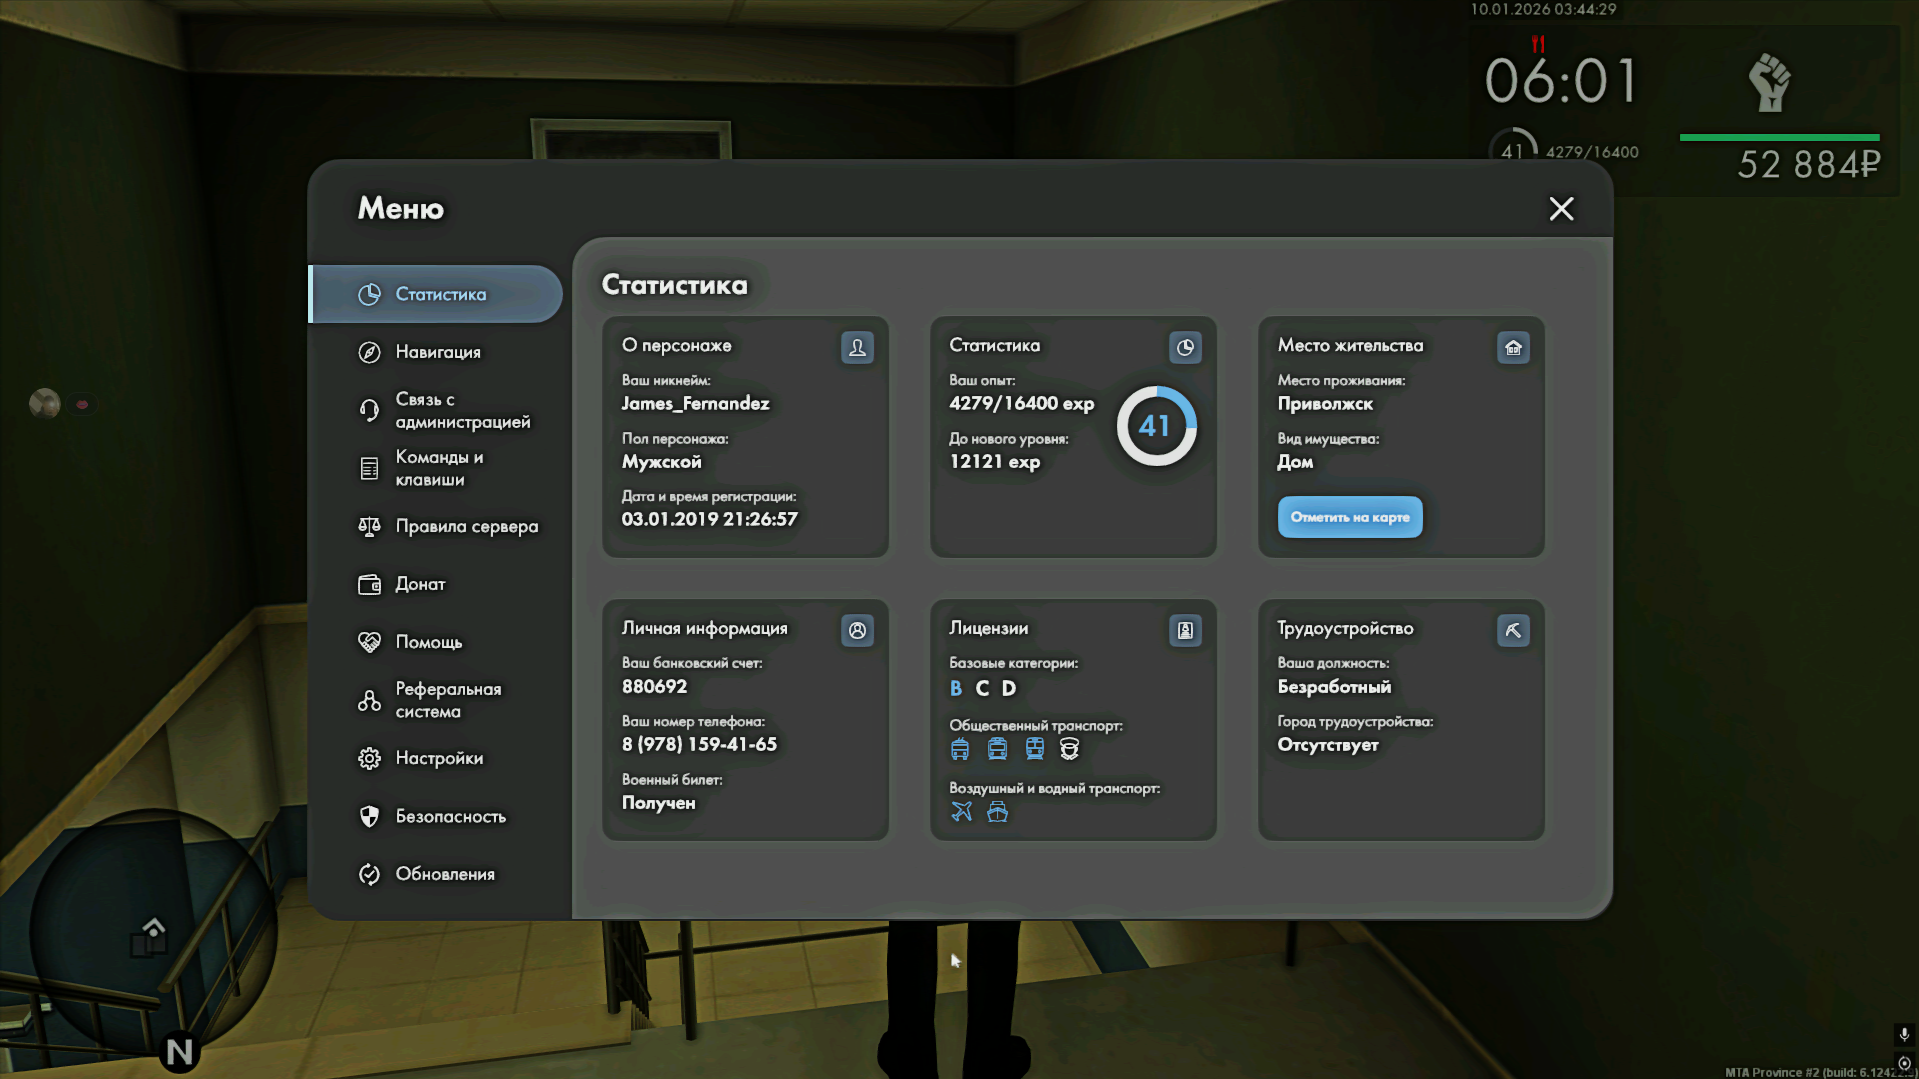1919x1079 pixels.
Task: Select license category B
Action: pos(956,688)
